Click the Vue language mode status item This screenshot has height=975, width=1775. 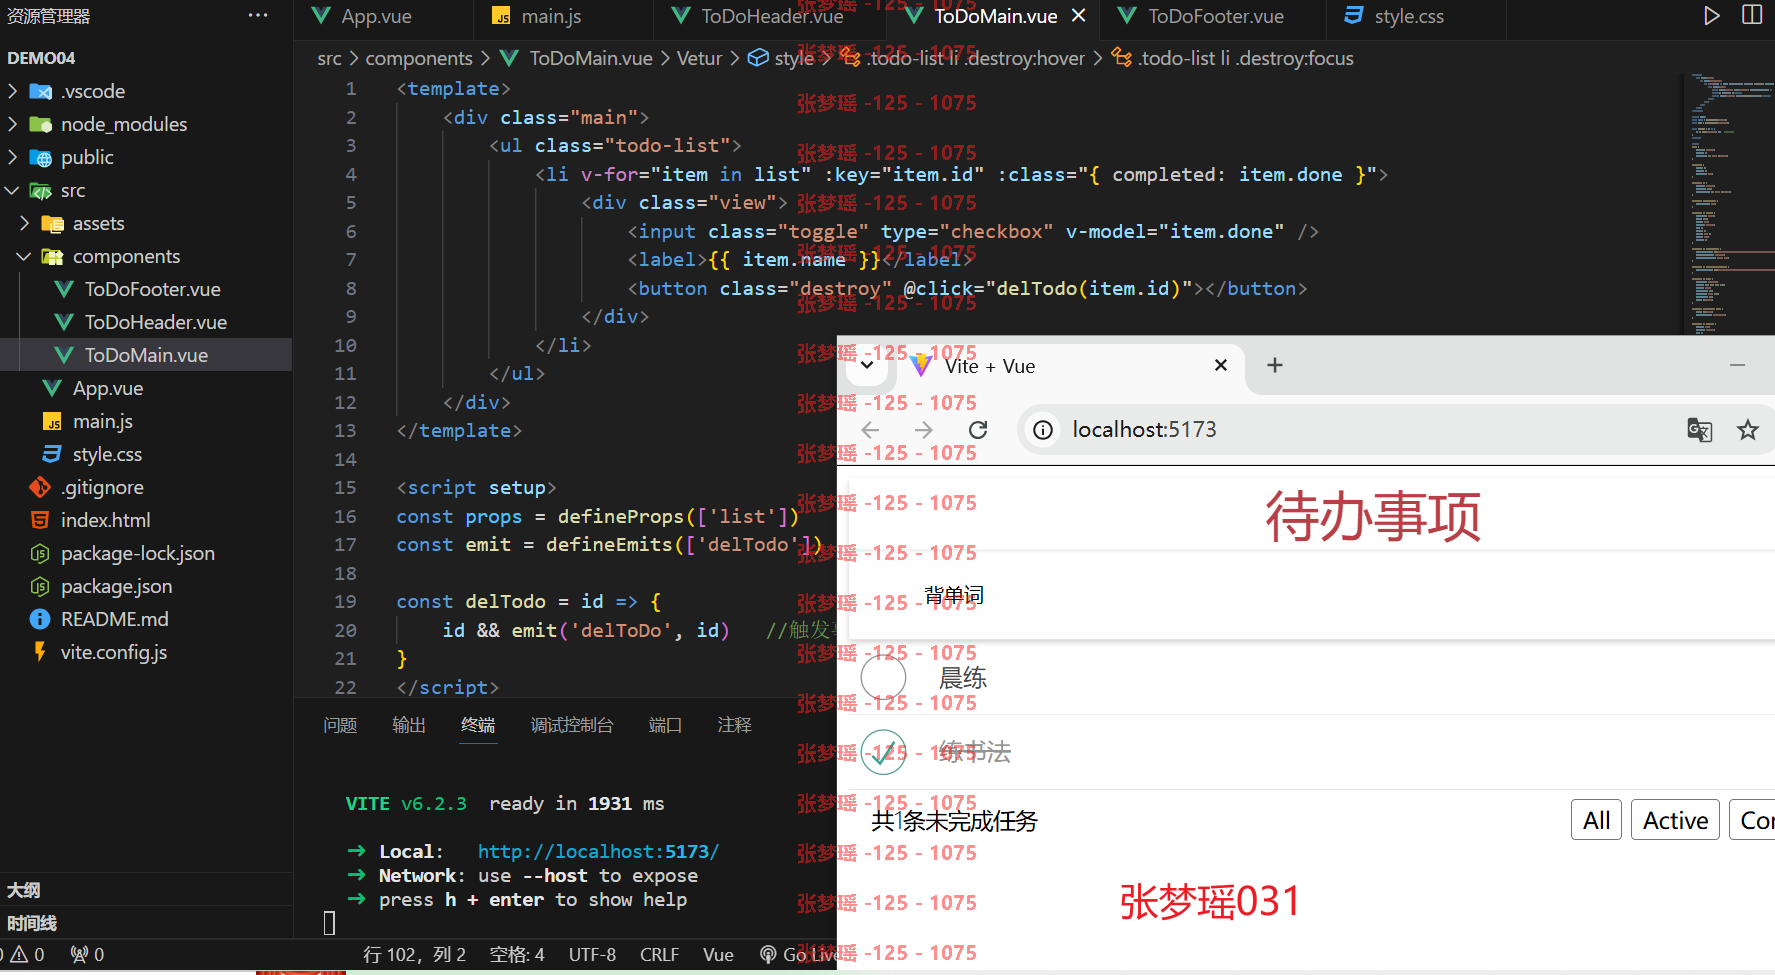pos(718,955)
